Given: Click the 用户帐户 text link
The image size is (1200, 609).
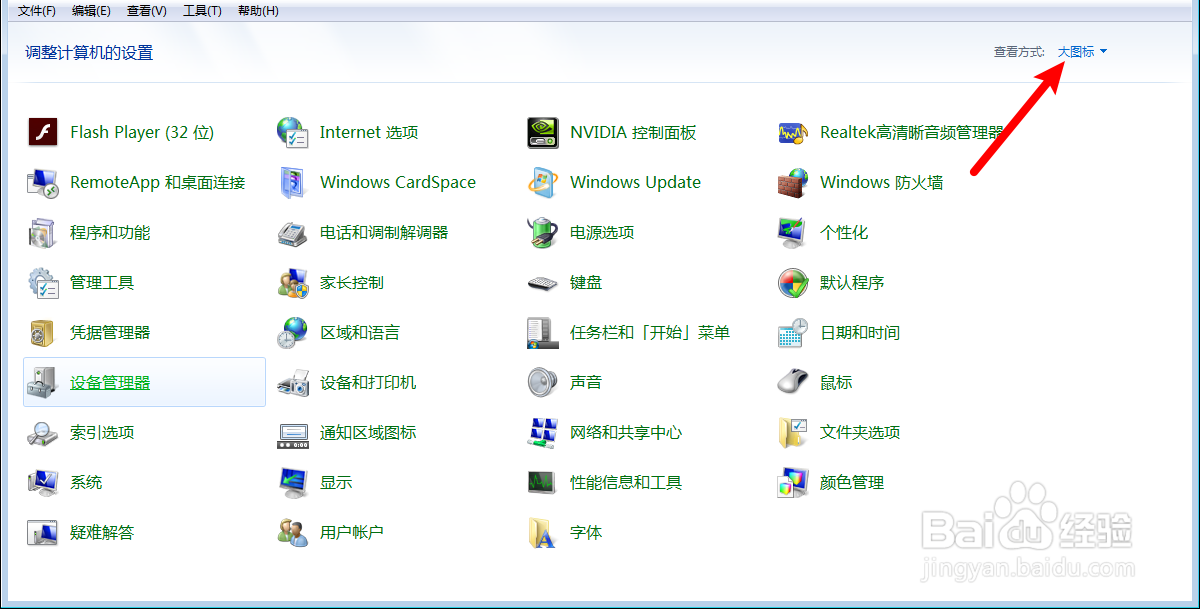Looking at the screenshot, I should tap(352, 532).
